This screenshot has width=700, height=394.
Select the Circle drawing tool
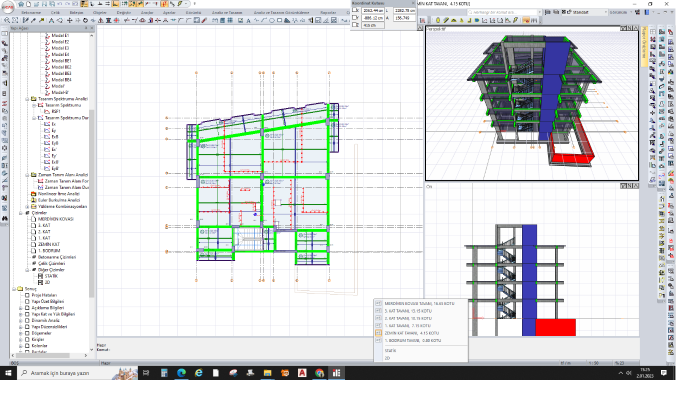click(x=271, y=20)
